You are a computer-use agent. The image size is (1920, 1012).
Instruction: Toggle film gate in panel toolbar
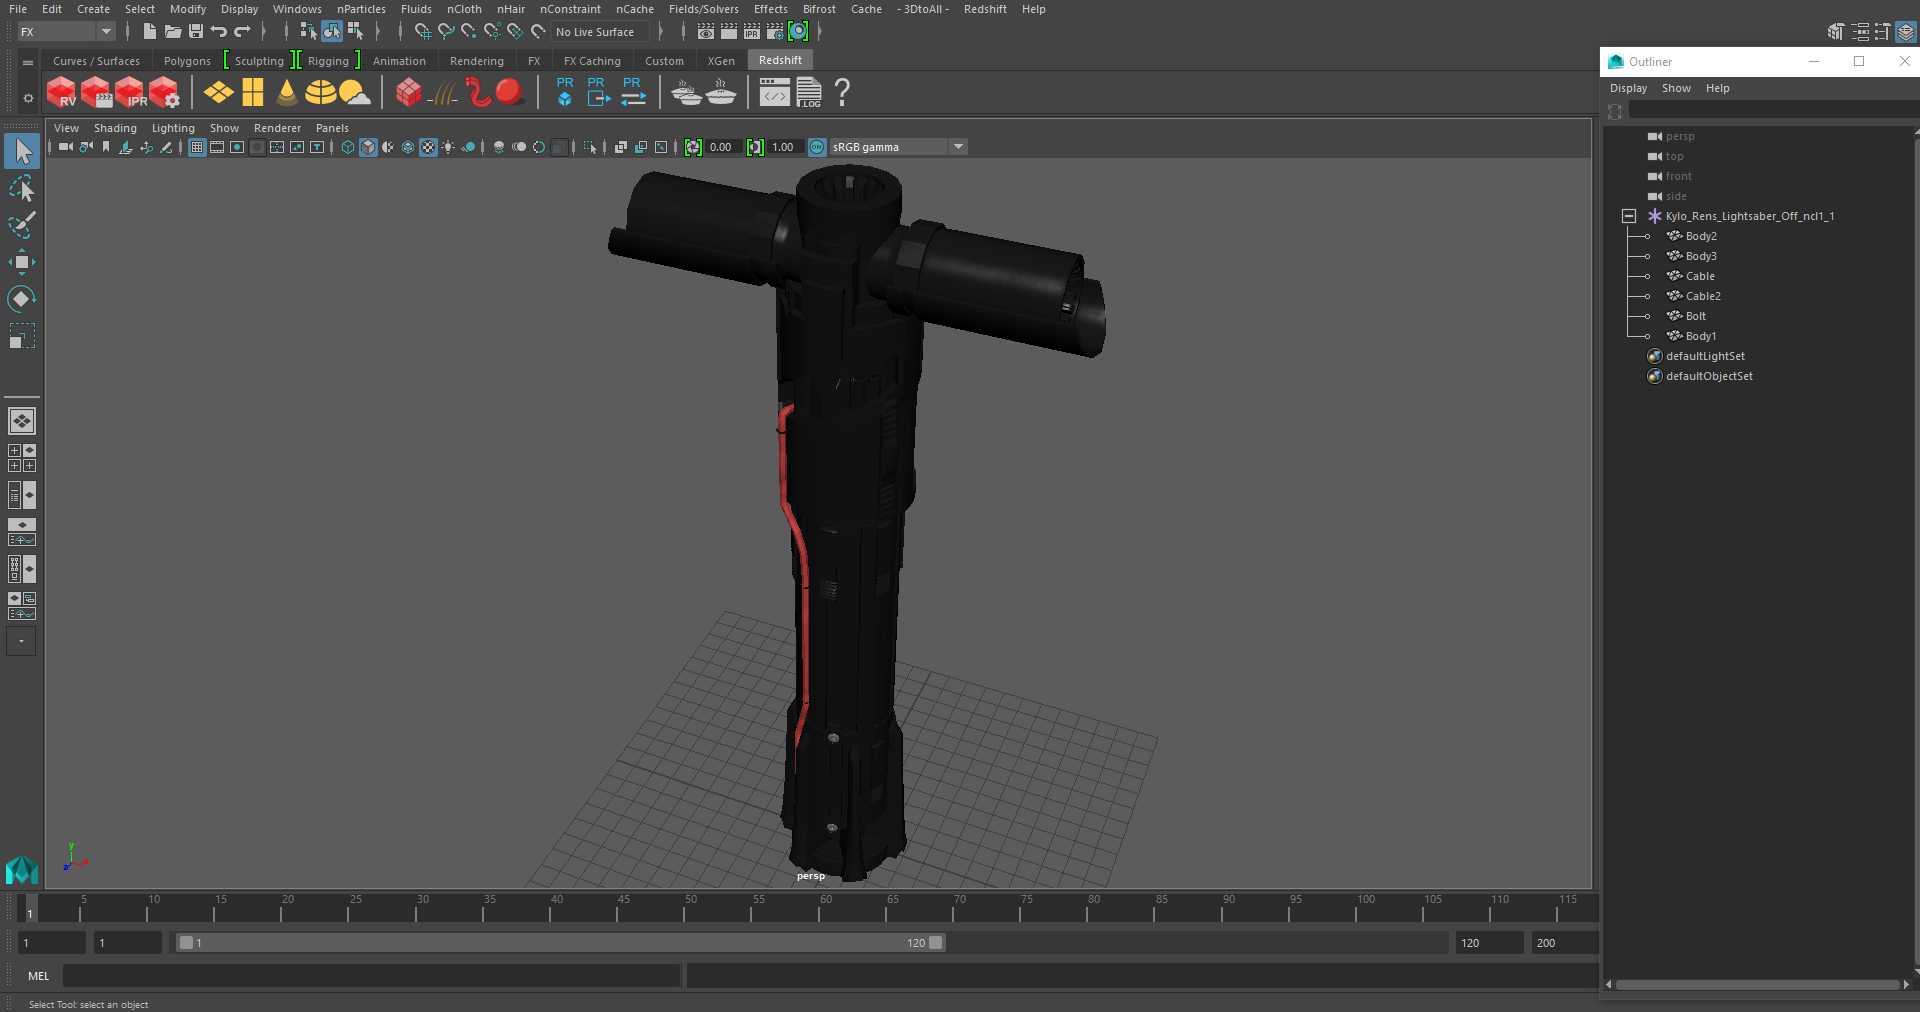[x=217, y=147]
